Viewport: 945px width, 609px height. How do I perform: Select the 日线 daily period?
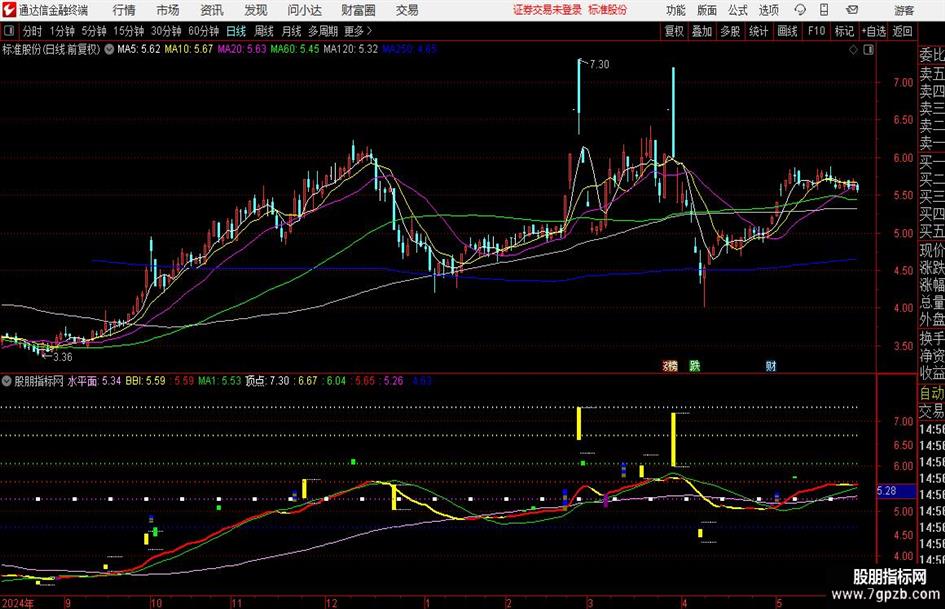coord(236,31)
